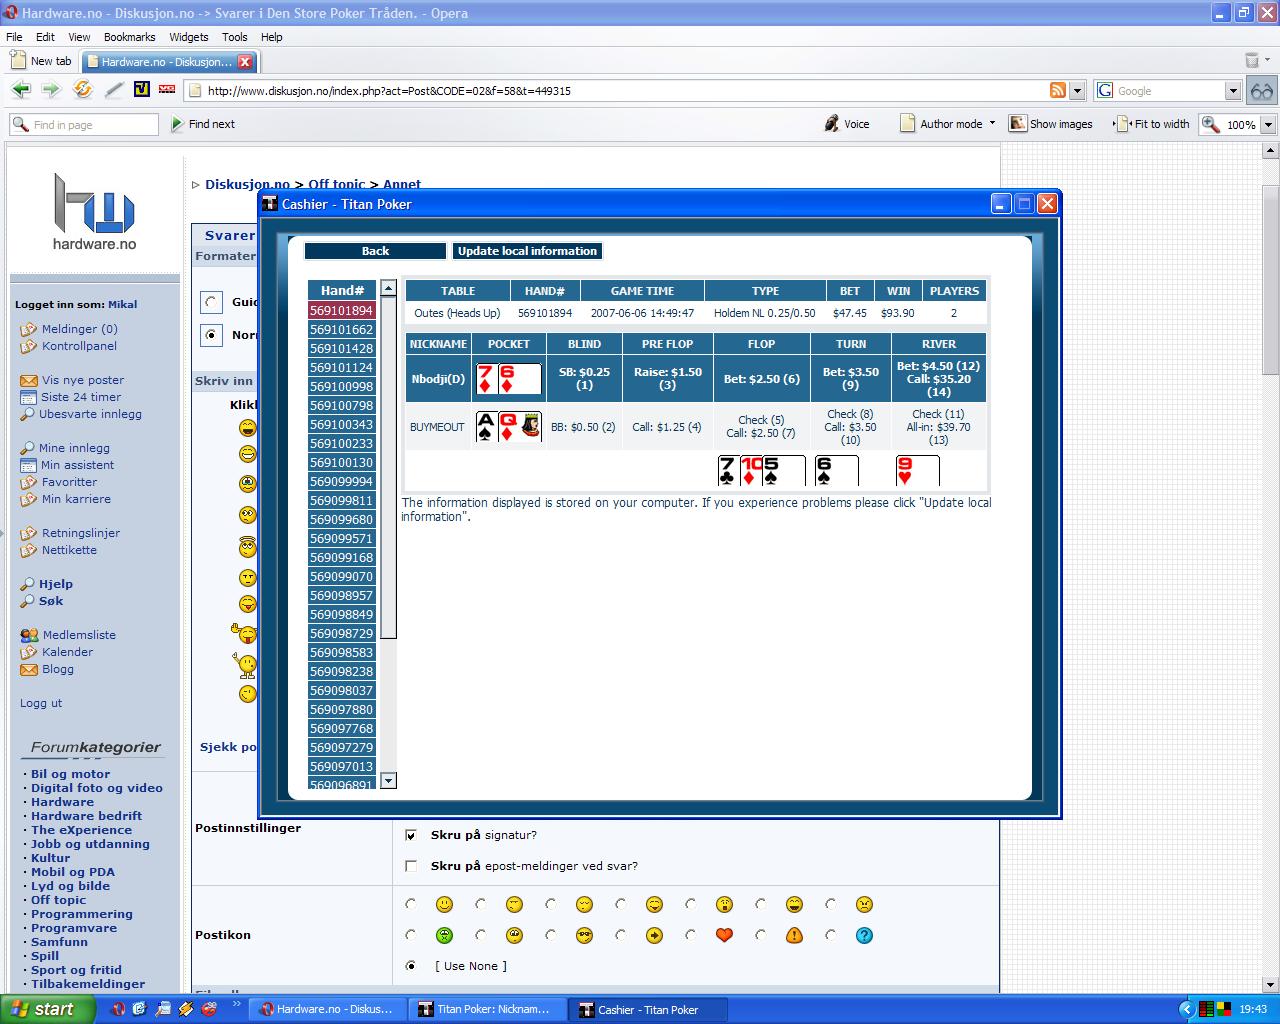Screen dimensions: 1280x1024
Task: Toggle Fit to width in view bar
Action: click(x=1152, y=124)
